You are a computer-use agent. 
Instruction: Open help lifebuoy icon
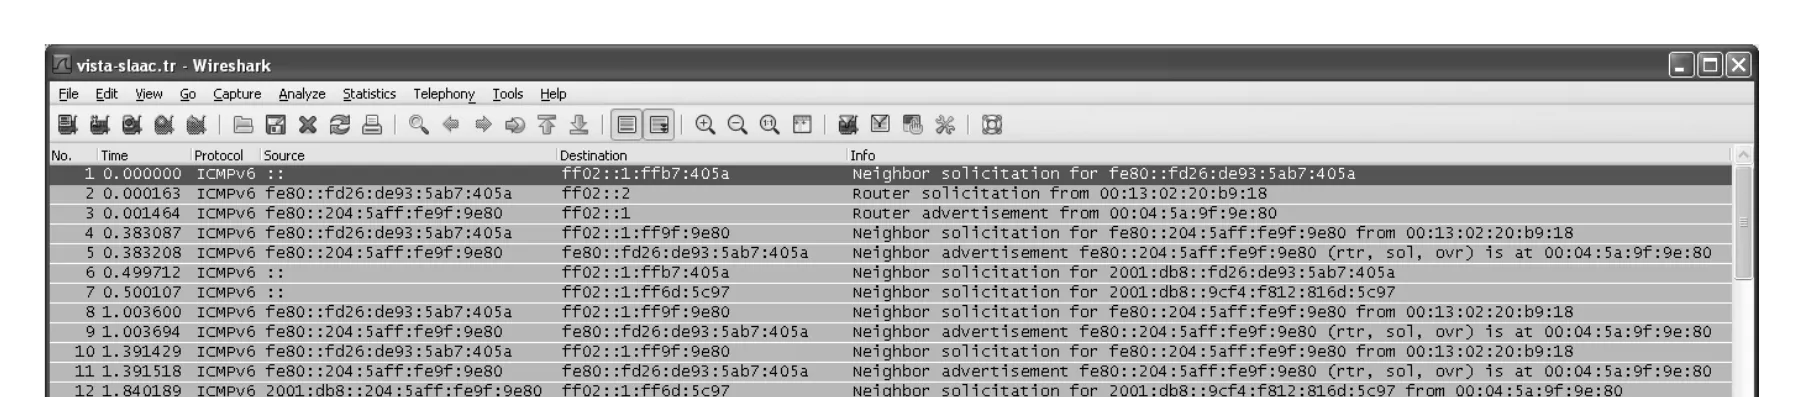(x=992, y=125)
